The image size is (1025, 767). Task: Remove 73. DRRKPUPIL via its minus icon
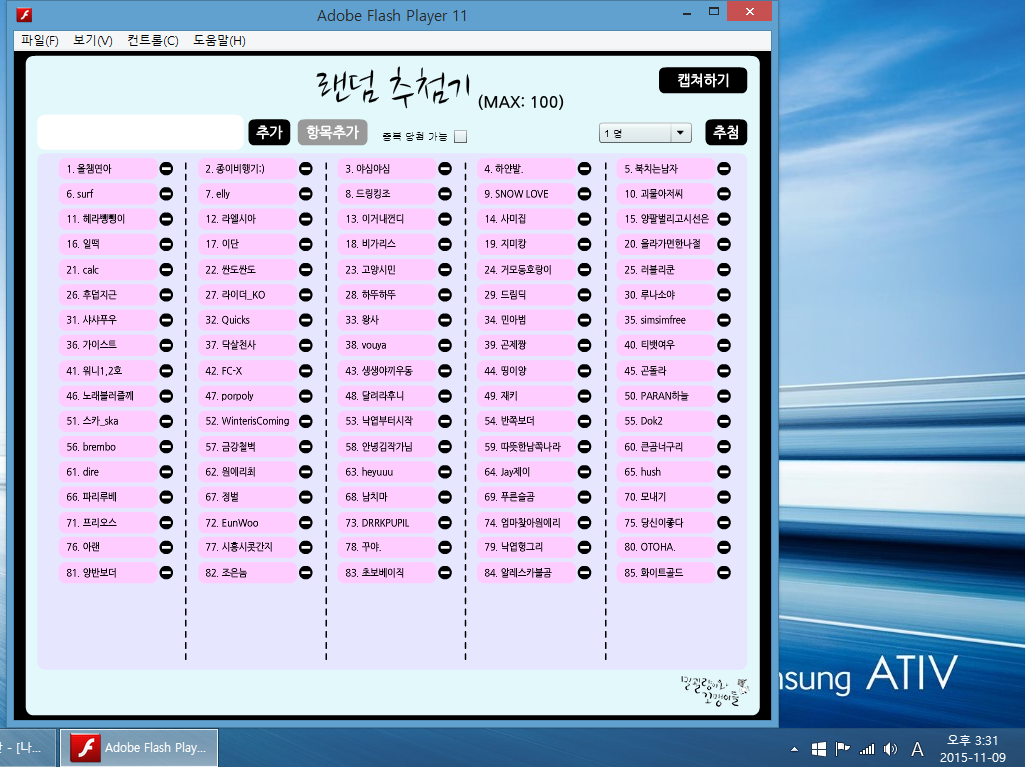pyautogui.click(x=445, y=522)
